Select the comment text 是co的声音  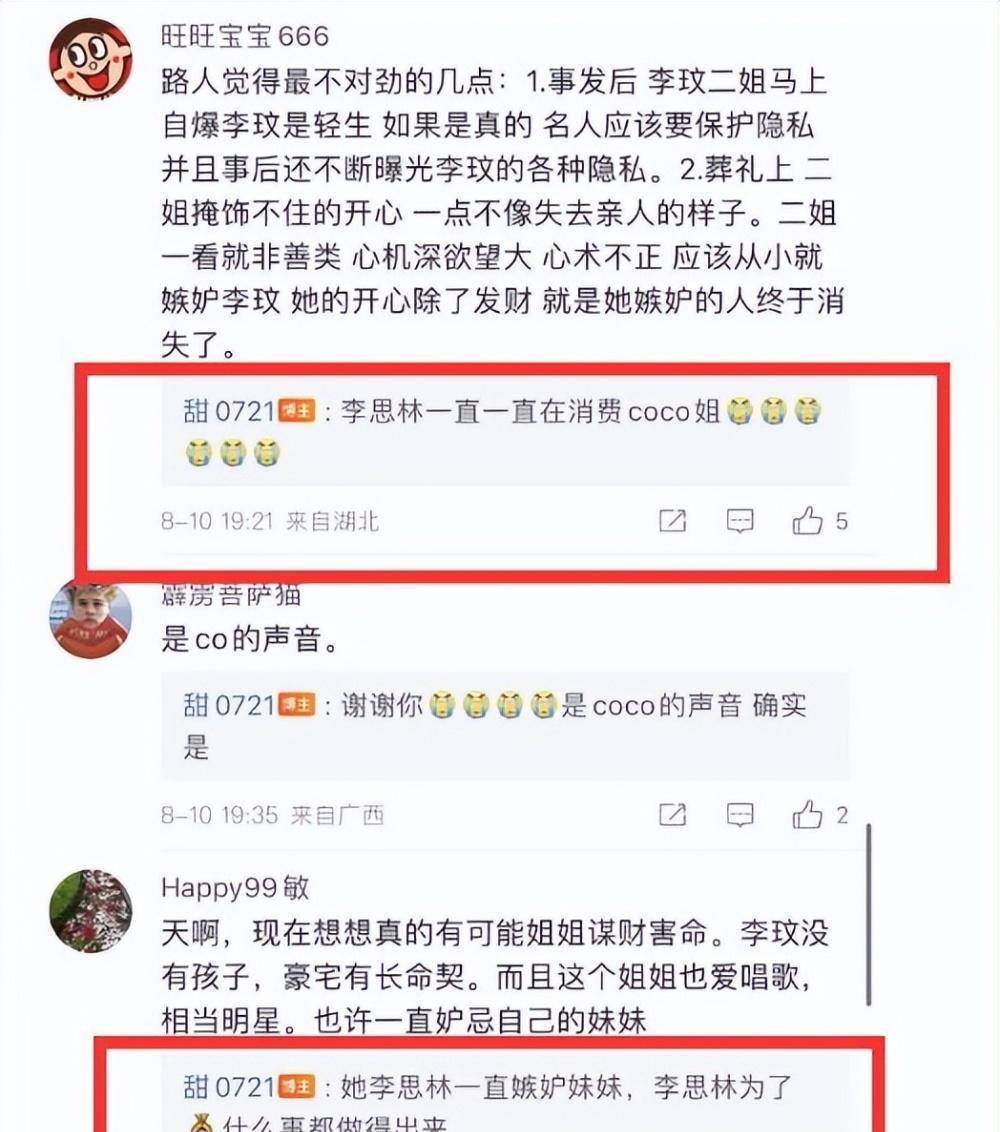(x=249, y=640)
